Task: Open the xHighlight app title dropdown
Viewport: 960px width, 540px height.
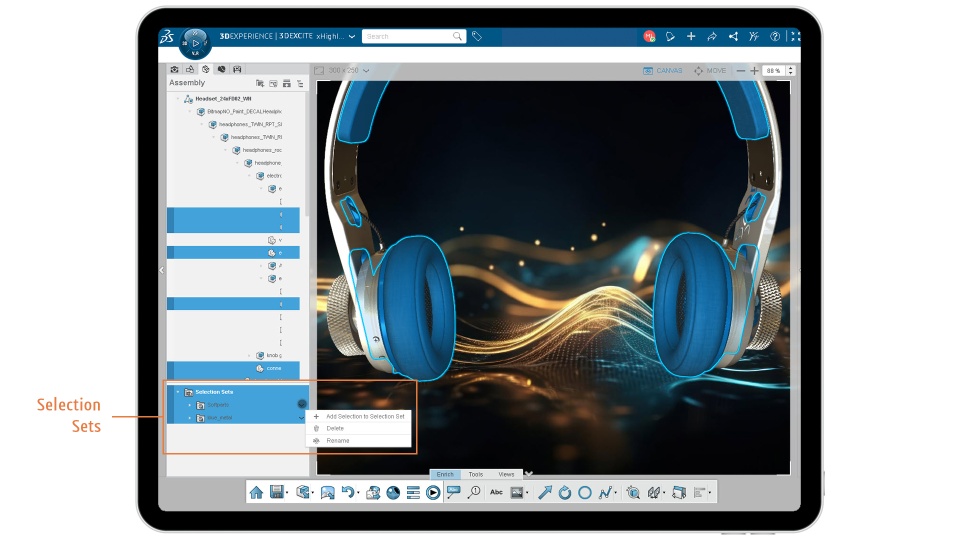Action: pos(352,37)
